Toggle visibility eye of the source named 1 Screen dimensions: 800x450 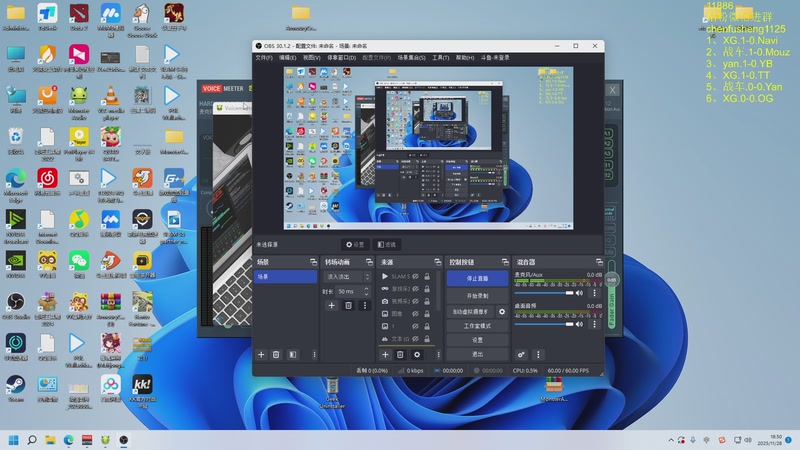pyautogui.click(x=415, y=326)
